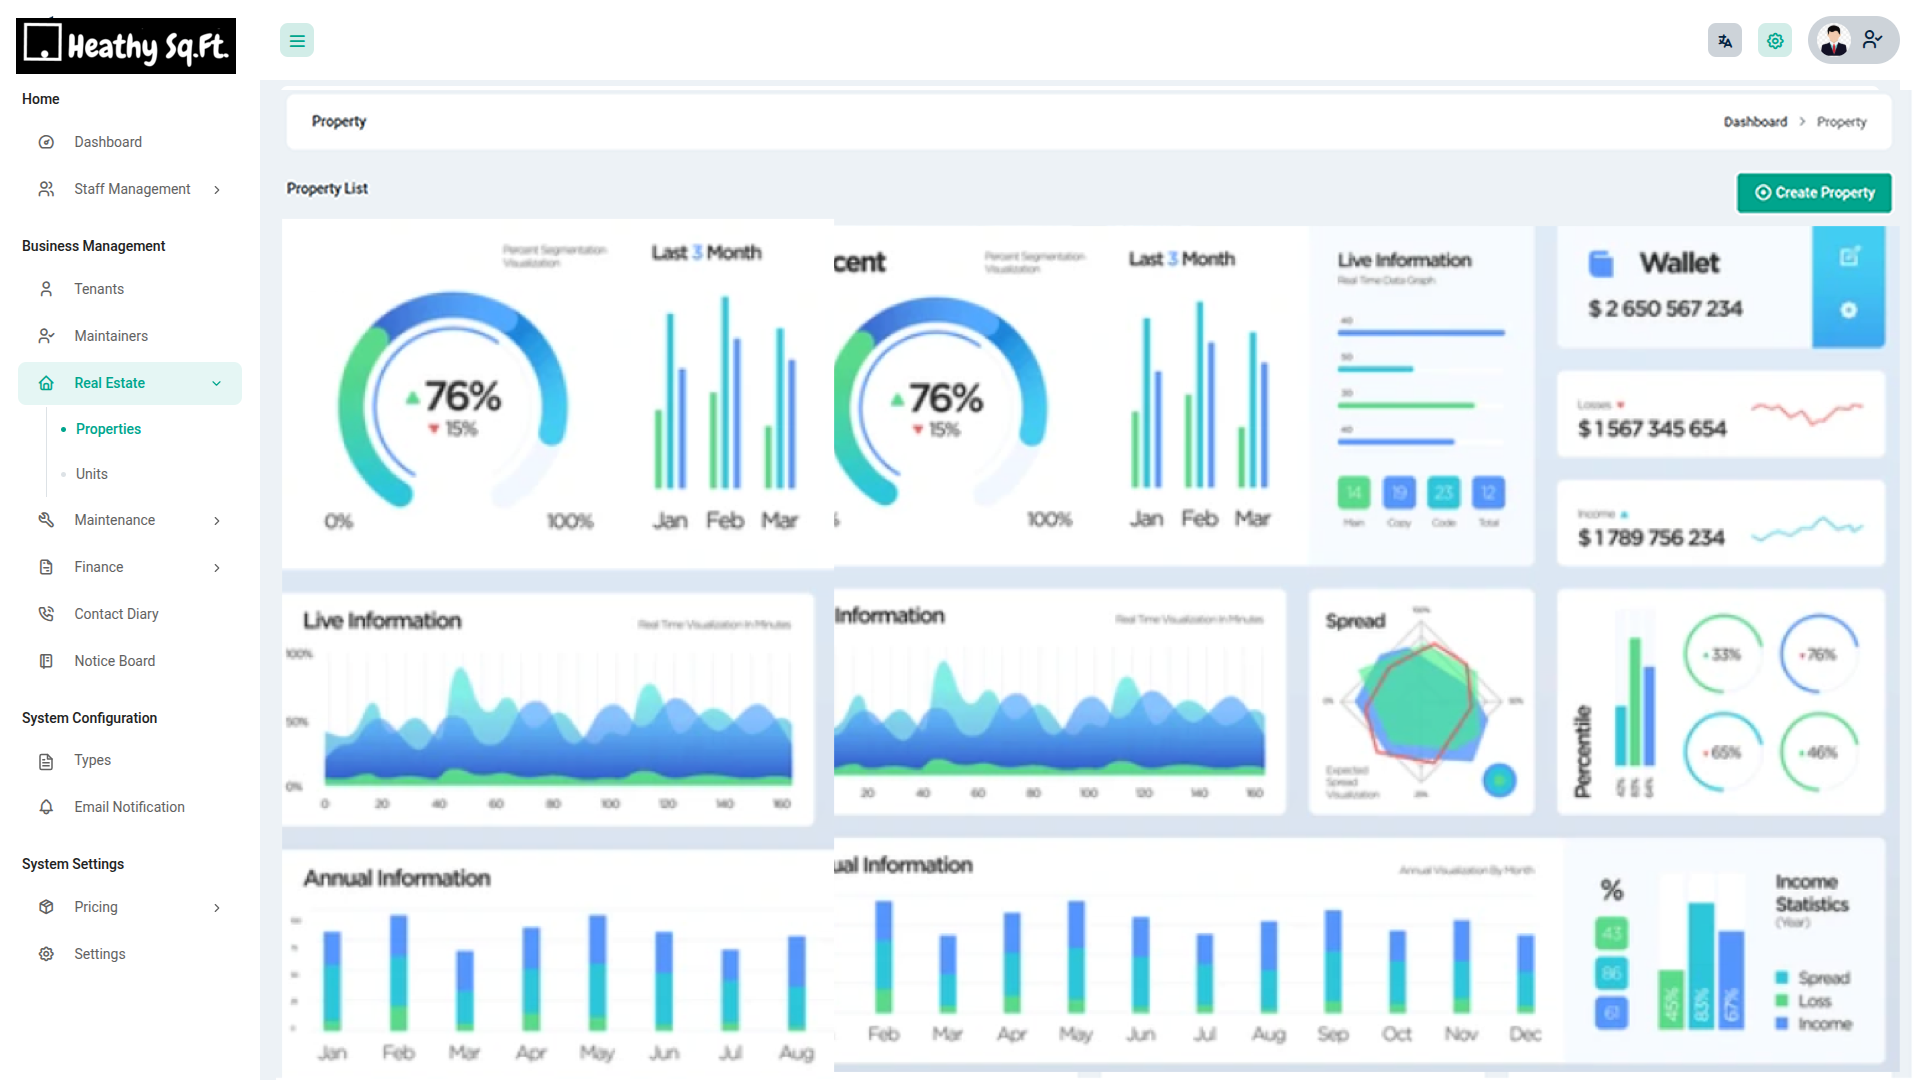This screenshot has width=1920, height=1080.
Task: Open the Maintainers menu item
Action: click(x=111, y=336)
